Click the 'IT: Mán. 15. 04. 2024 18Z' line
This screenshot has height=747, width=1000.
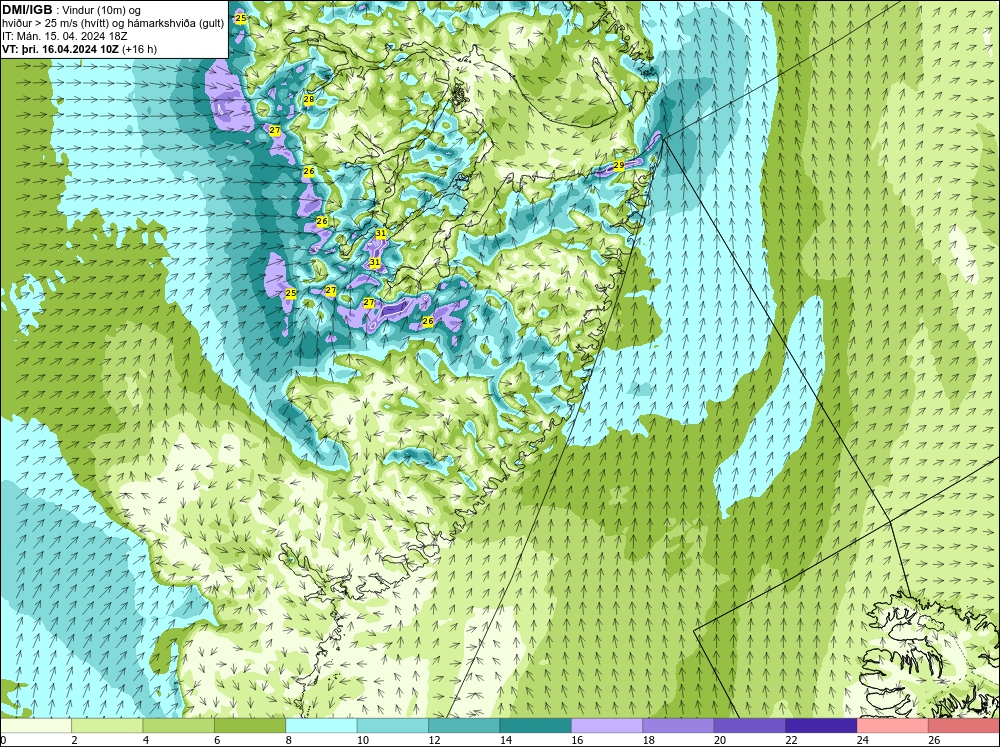[x=64, y=36]
